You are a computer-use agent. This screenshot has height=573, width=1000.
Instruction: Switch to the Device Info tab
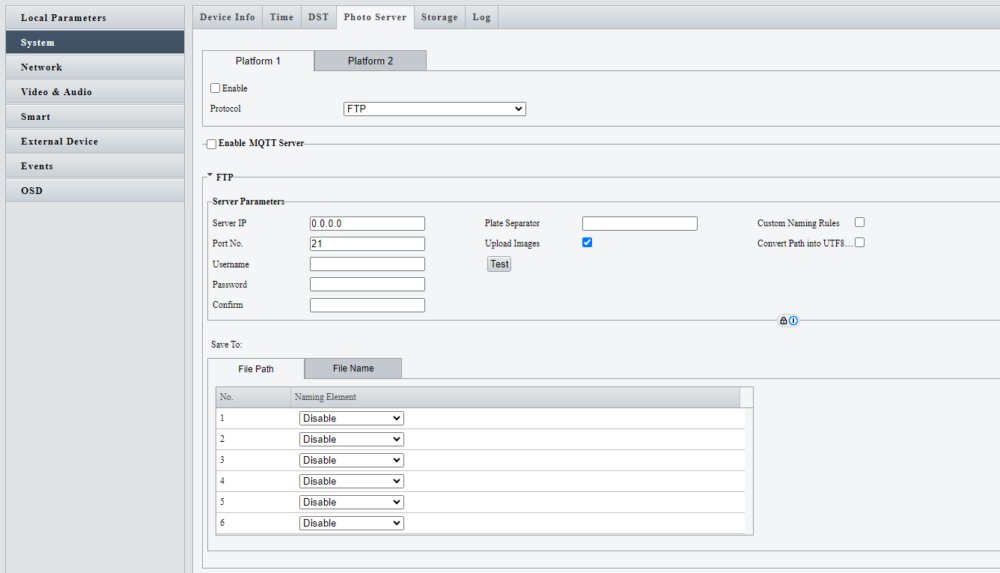click(x=227, y=17)
